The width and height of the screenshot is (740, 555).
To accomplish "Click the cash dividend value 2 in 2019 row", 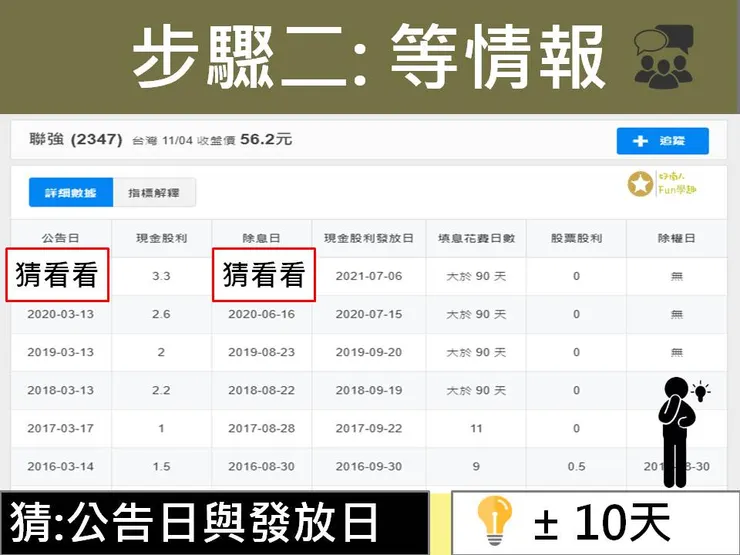I will [x=161, y=353].
